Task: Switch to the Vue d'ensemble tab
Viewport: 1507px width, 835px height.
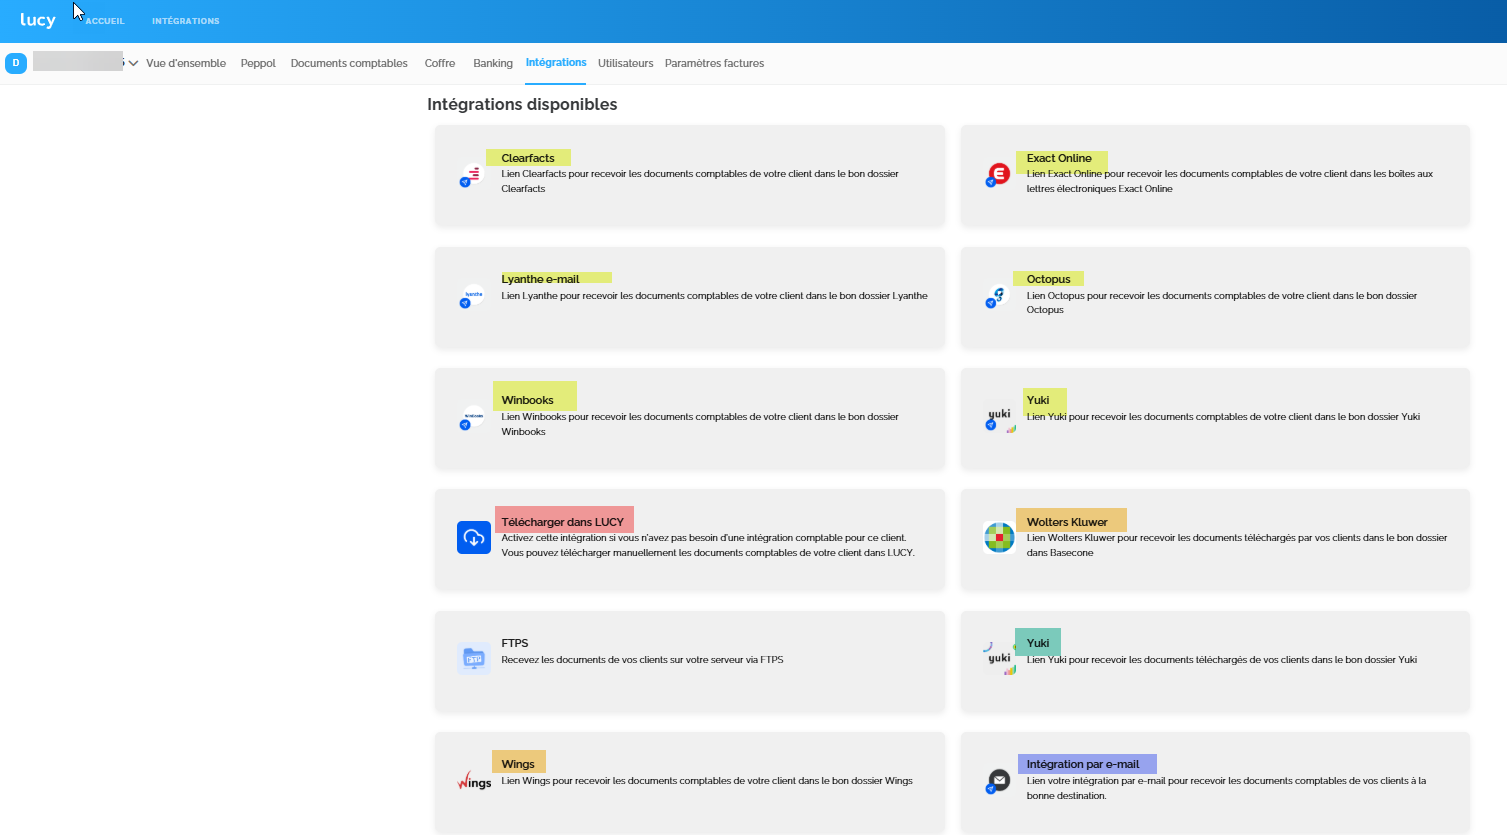Action: (186, 63)
